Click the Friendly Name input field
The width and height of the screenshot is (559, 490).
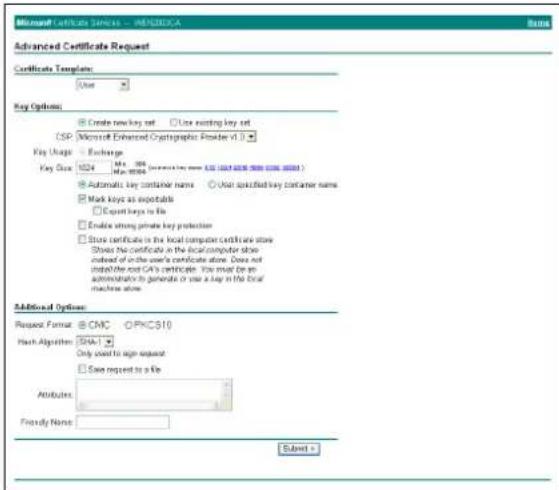(x=123, y=422)
